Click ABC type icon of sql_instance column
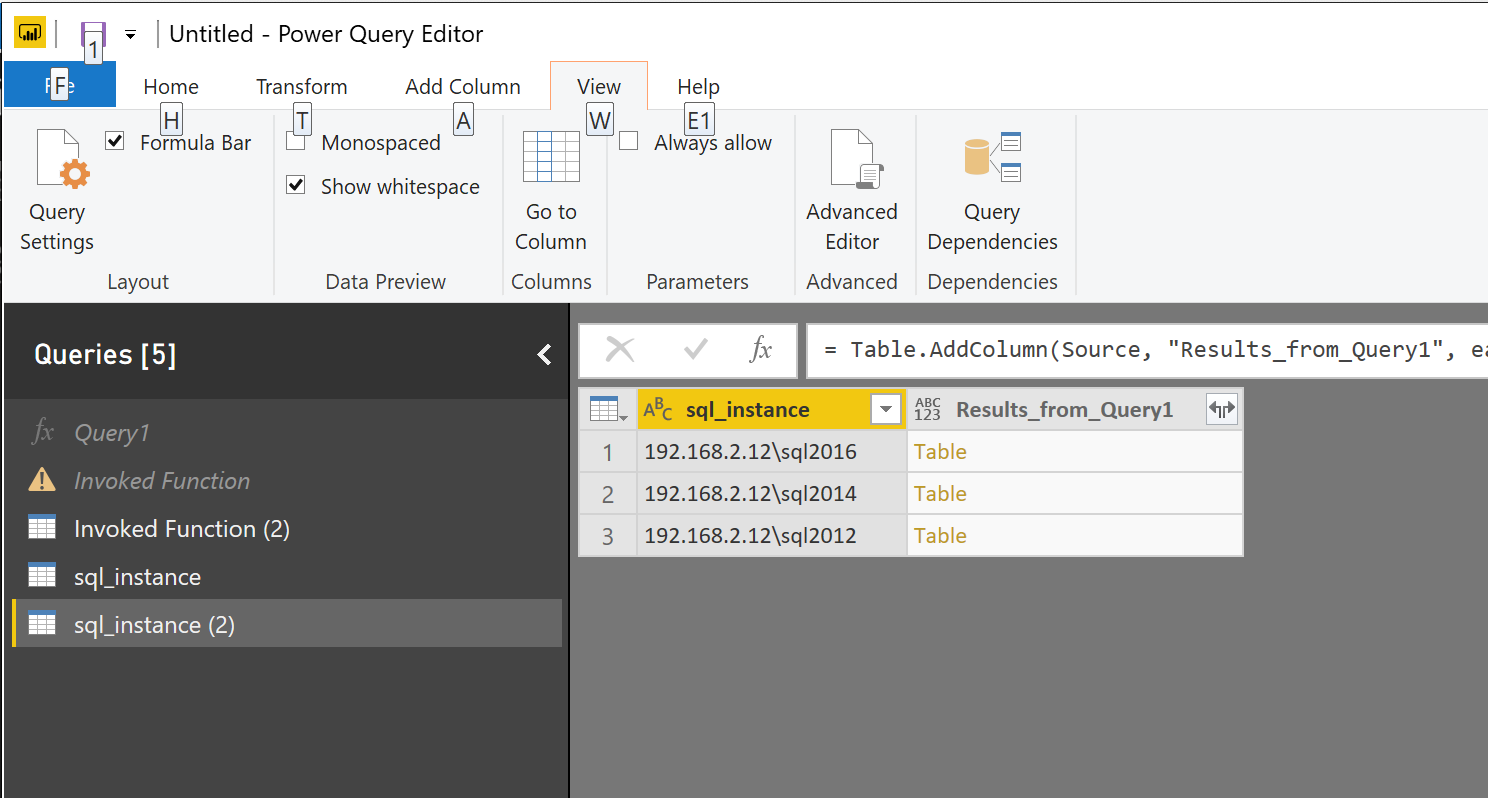 pos(658,409)
